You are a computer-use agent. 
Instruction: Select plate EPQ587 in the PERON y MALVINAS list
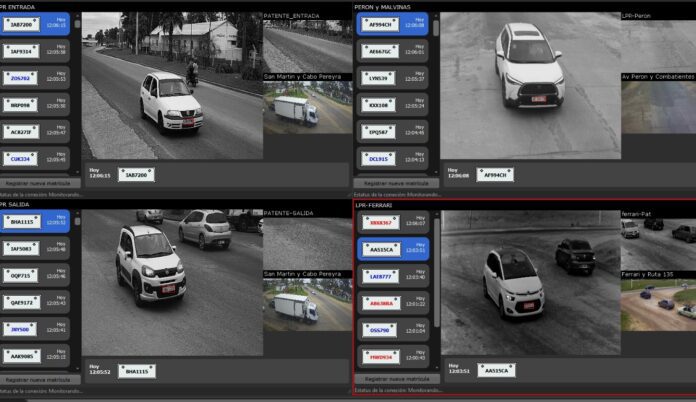click(x=392, y=132)
